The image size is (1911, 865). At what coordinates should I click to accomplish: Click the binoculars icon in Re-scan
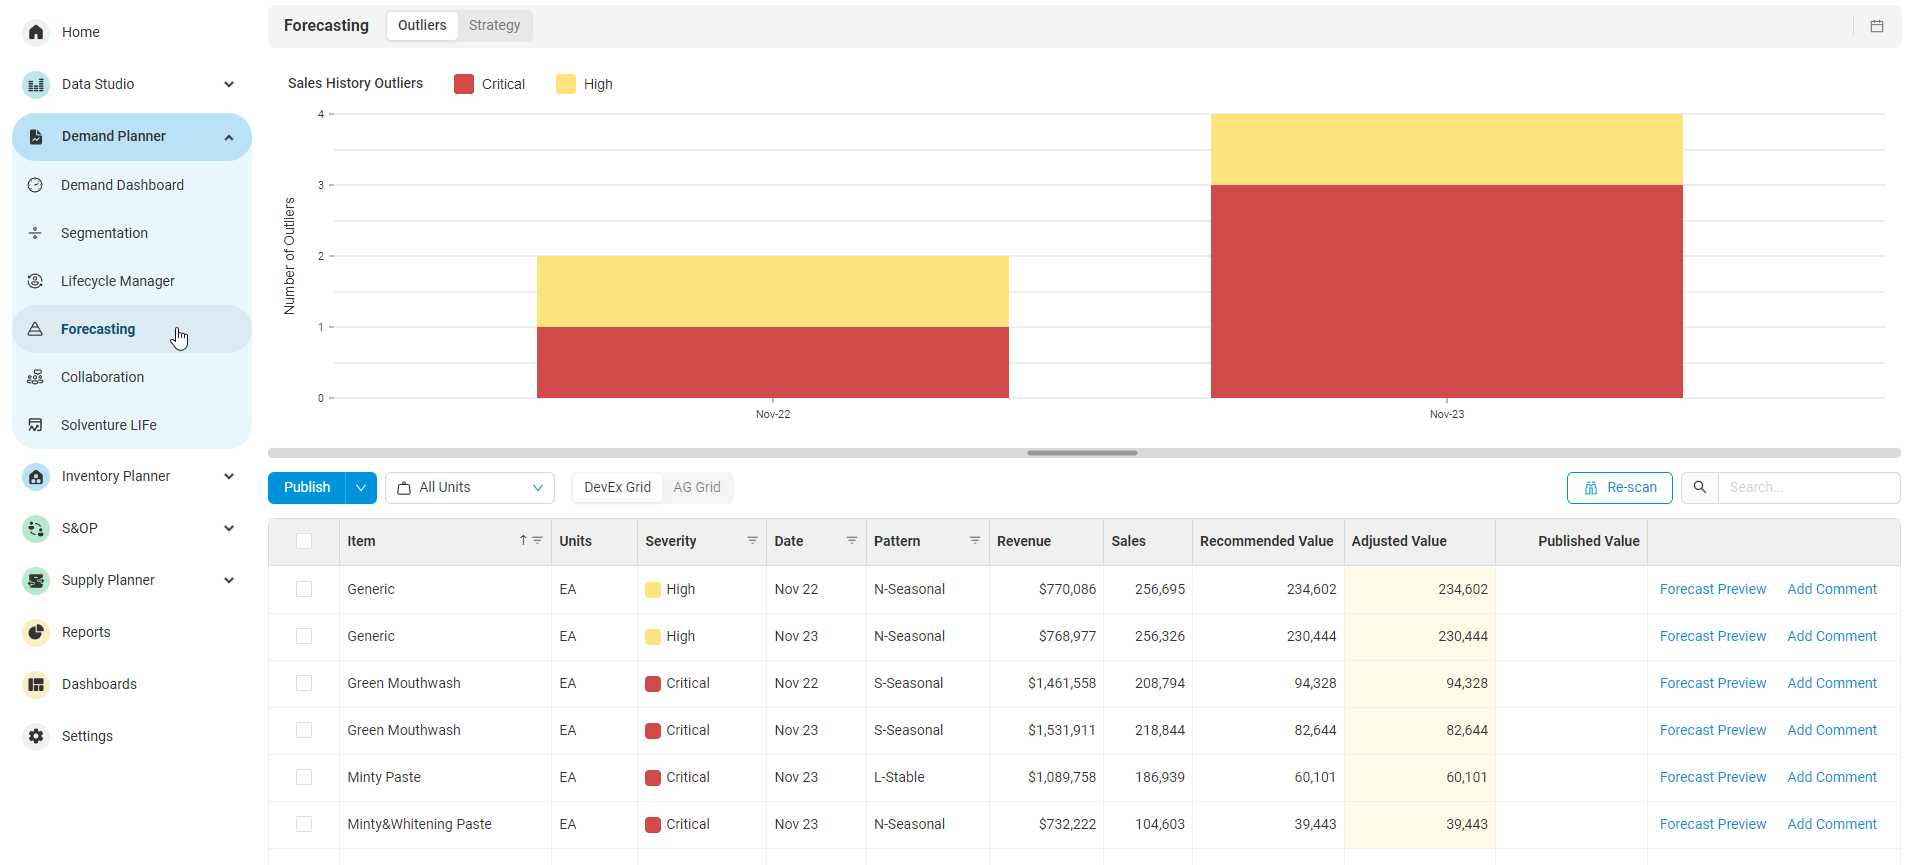pos(1591,488)
